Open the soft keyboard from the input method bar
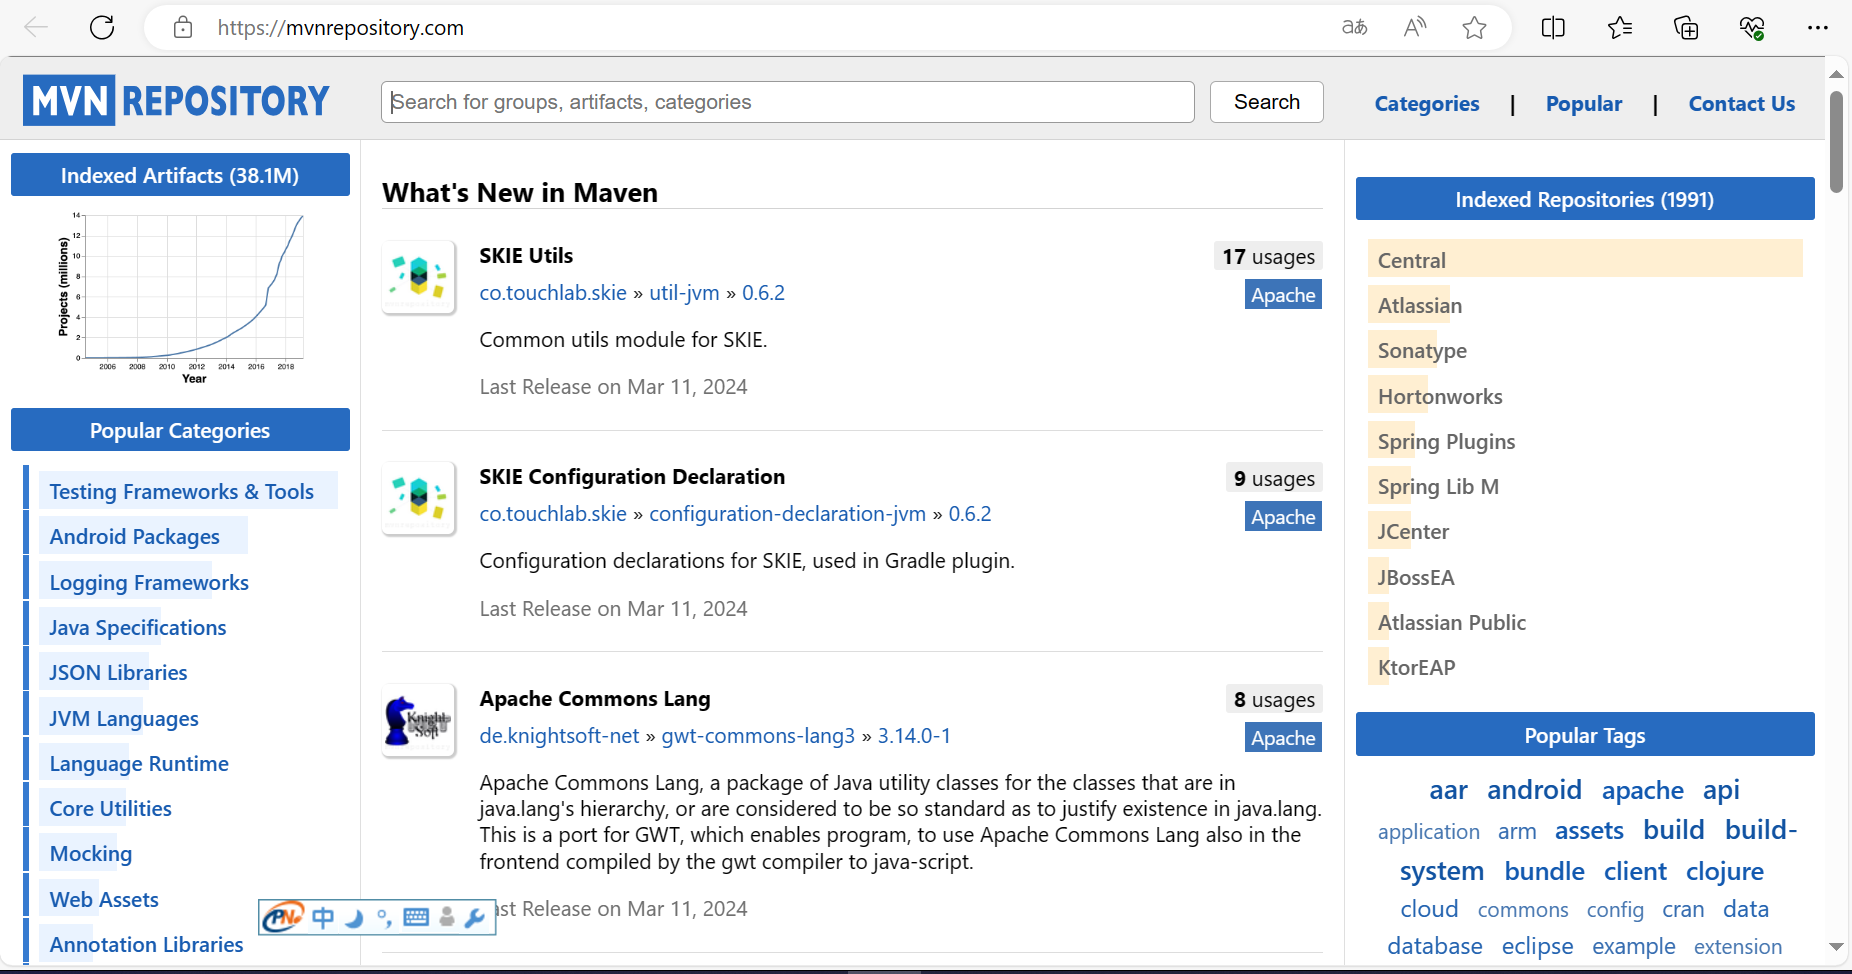This screenshot has width=1852, height=974. click(416, 917)
